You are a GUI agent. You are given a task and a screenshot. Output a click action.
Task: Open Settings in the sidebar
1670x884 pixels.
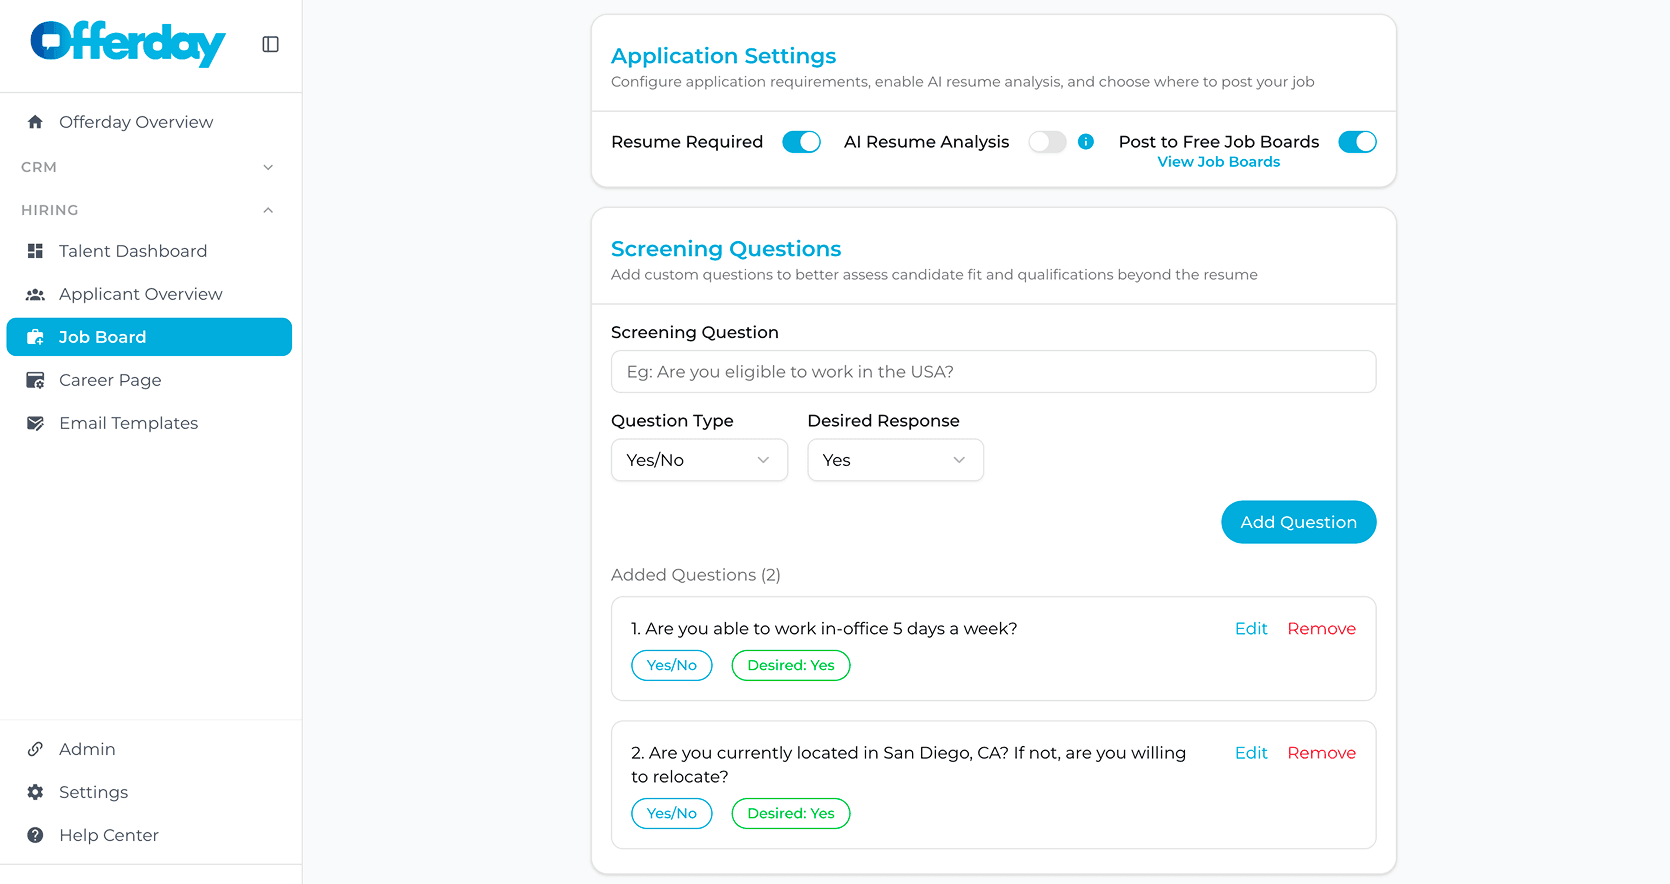tap(149, 792)
